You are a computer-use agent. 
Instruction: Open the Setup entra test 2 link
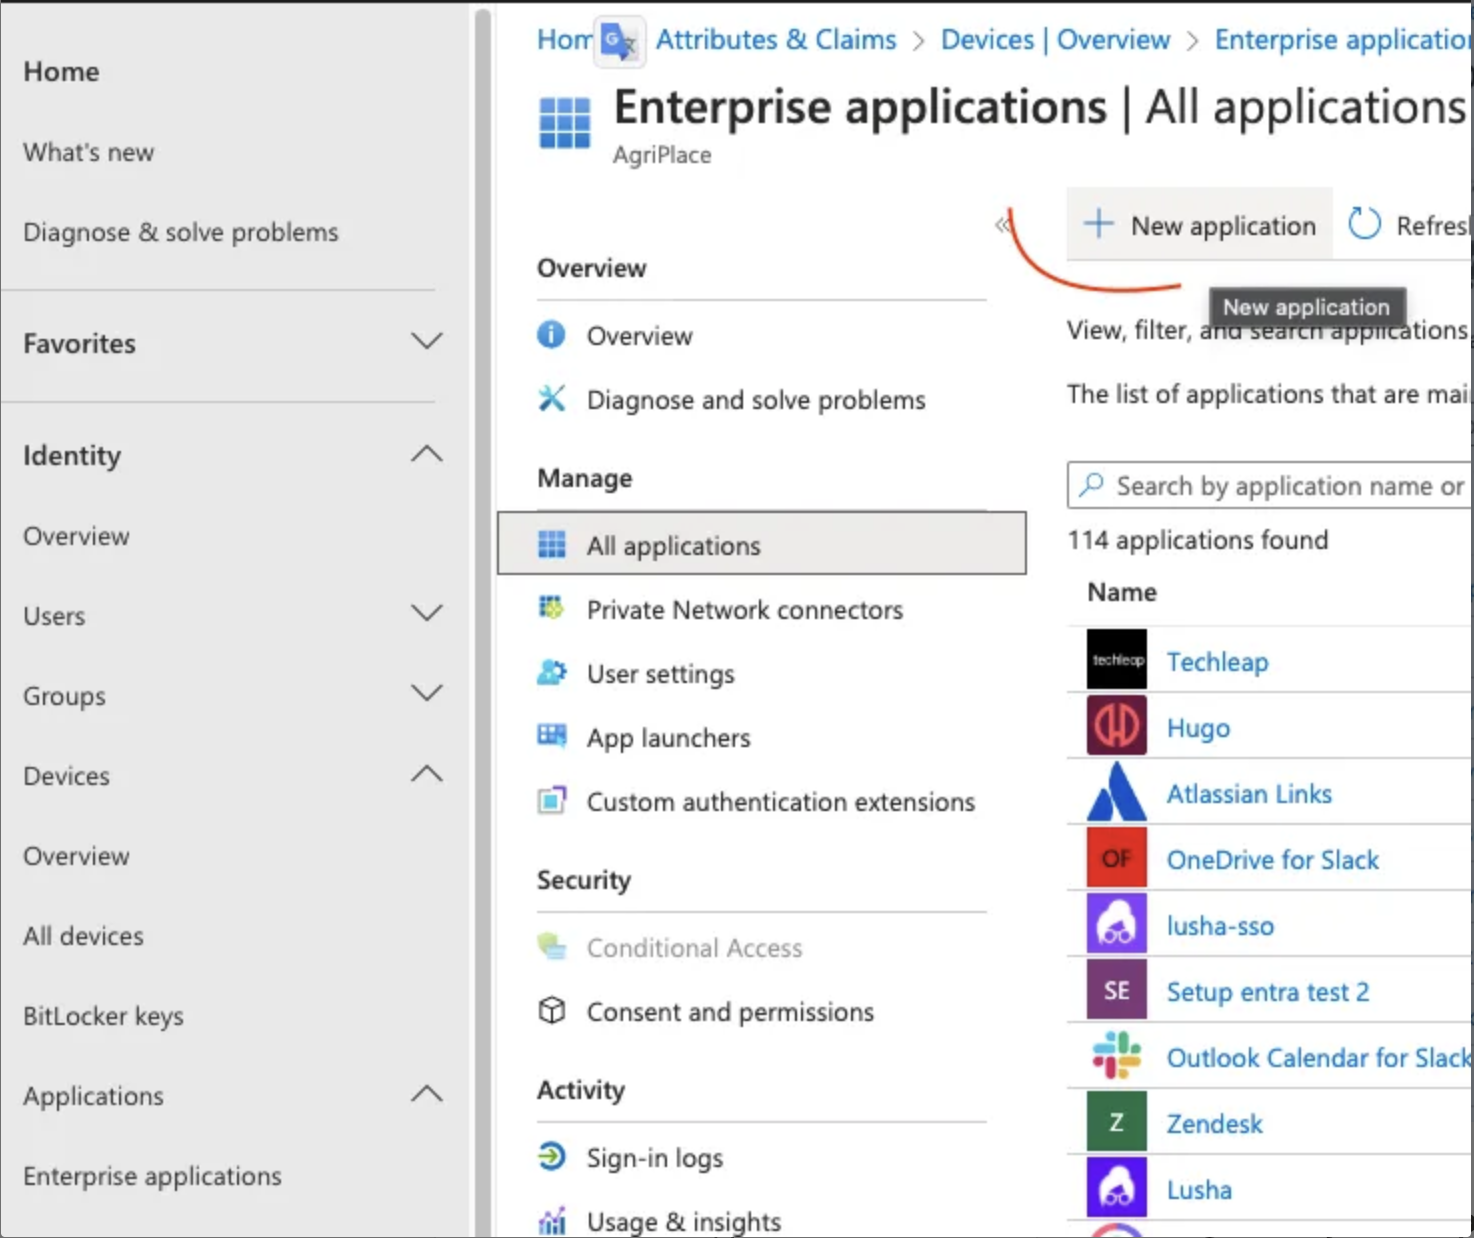point(1268,992)
